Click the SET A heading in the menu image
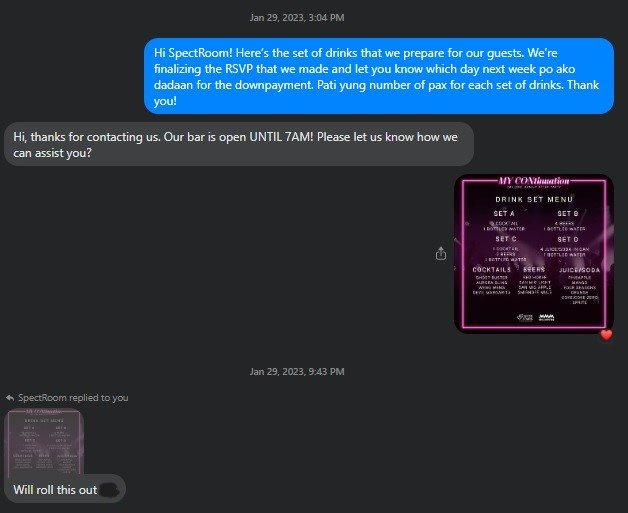This screenshot has width=628, height=513. (x=504, y=213)
